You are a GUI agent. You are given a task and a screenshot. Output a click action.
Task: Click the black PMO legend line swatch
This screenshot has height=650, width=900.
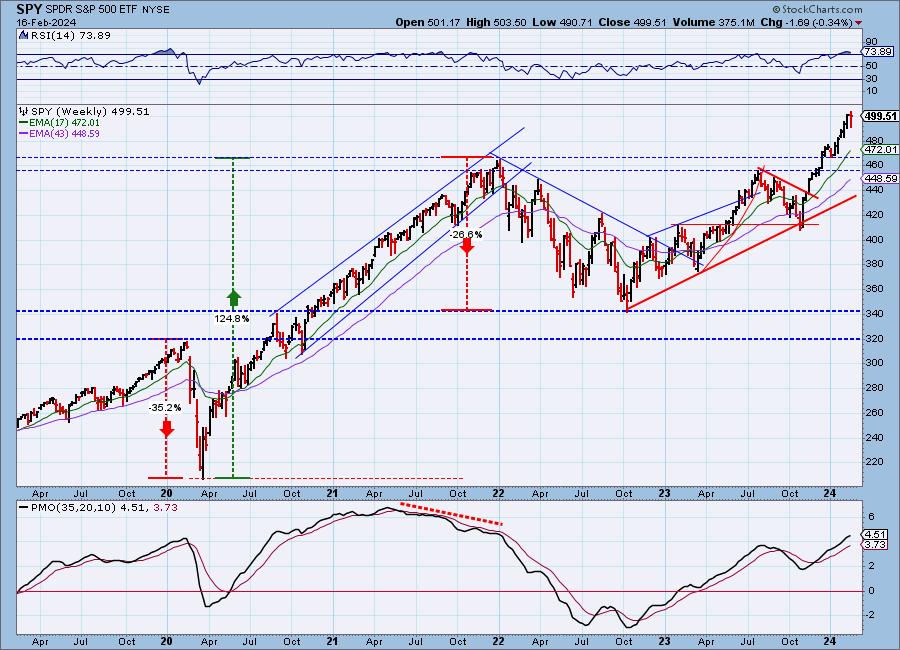(23, 508)
